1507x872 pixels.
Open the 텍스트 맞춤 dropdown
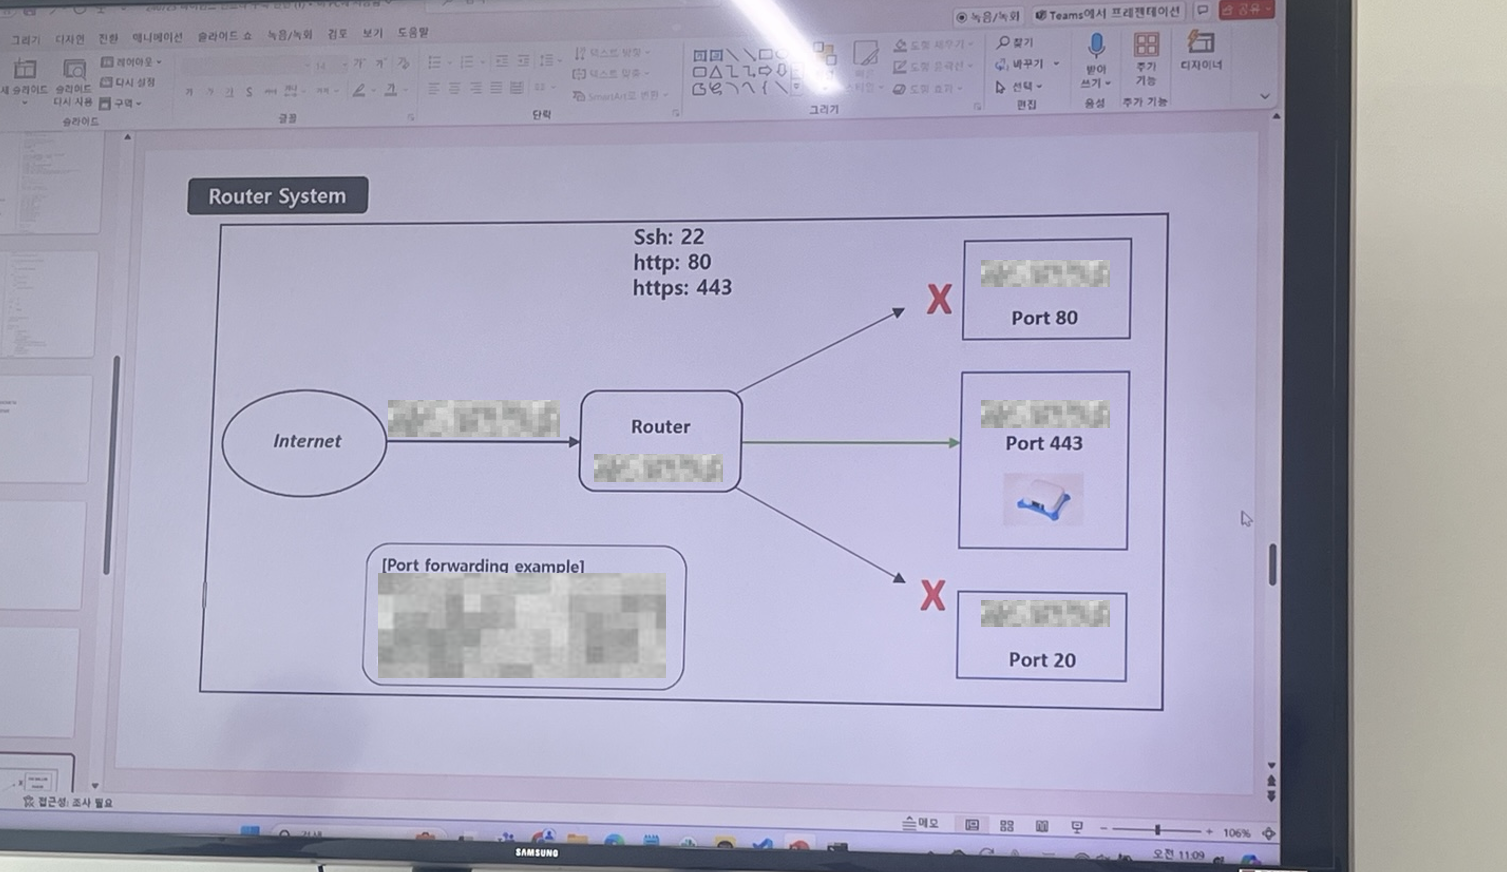[x=610, y=74]
